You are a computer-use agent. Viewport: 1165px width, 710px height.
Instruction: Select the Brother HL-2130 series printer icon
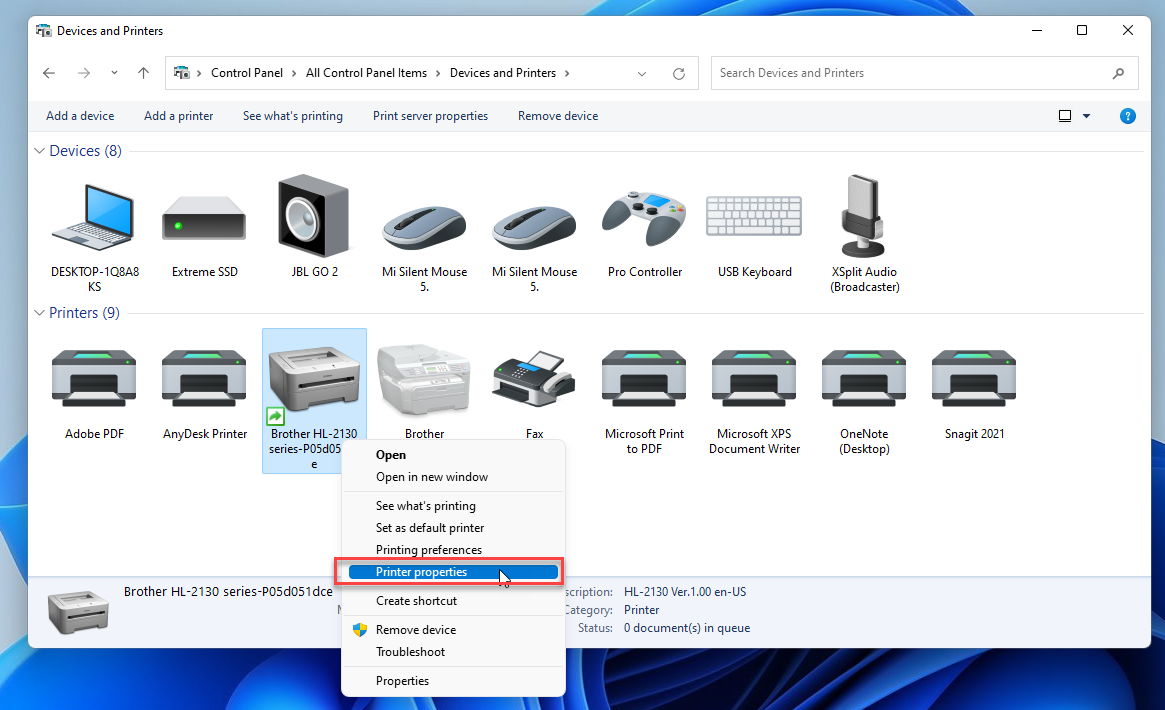314,379
